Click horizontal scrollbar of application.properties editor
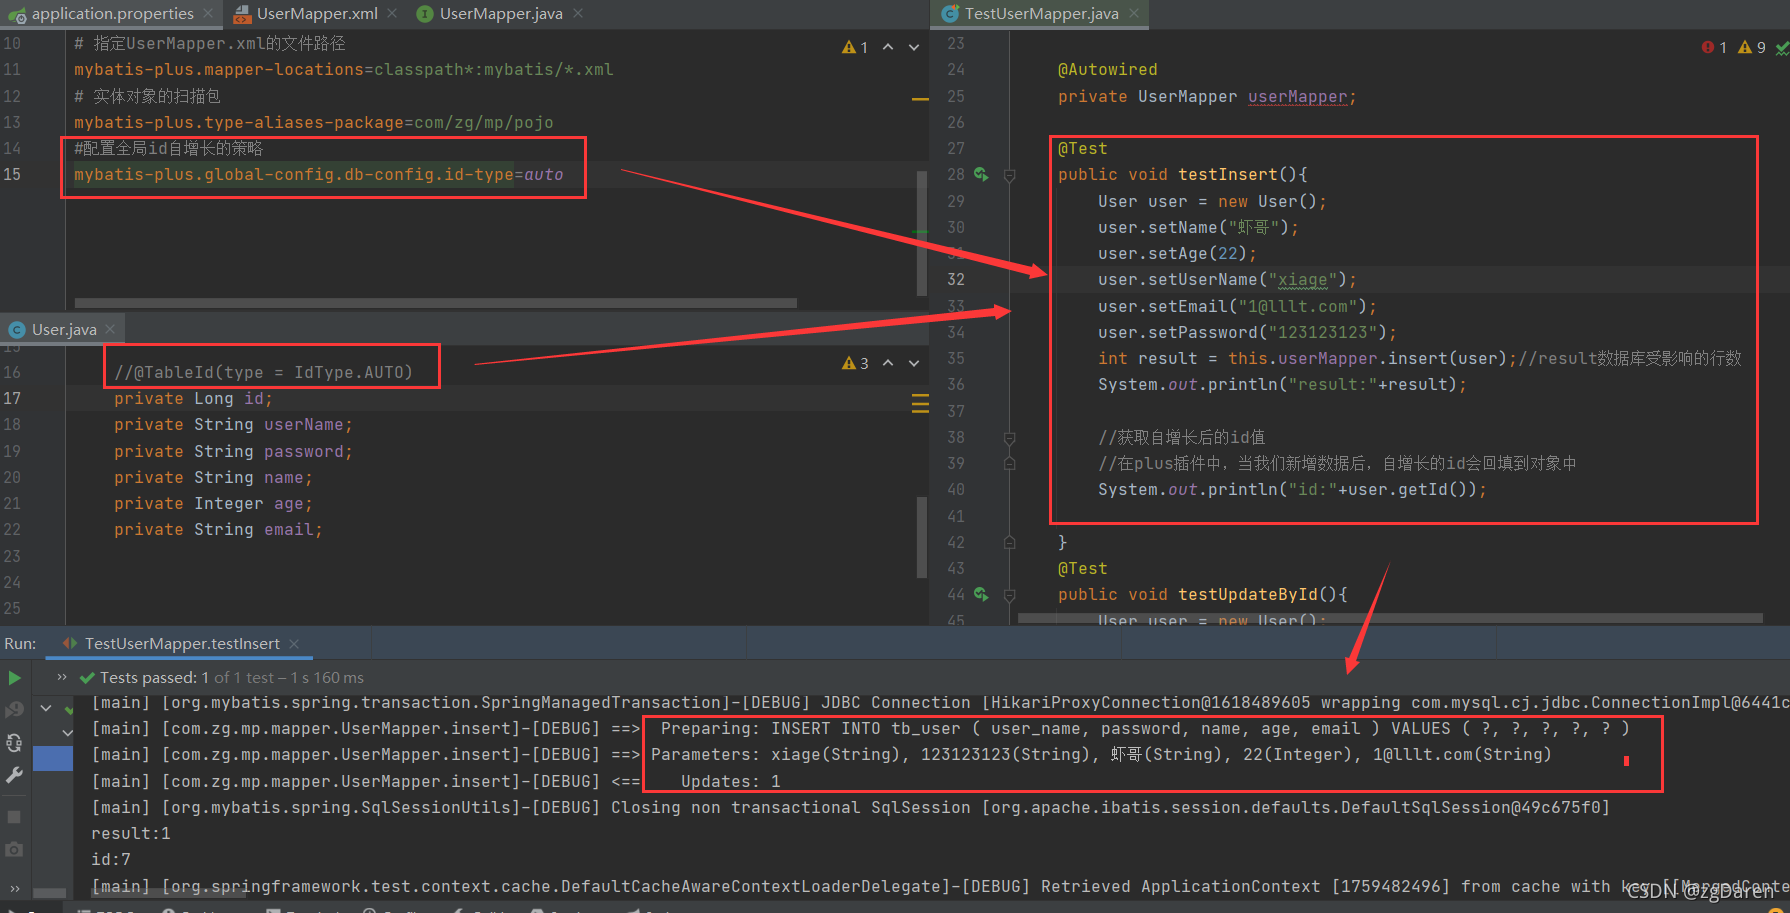The height and width of the screenshot is (913, 1790). pyautogui.click(x=435, y=302)
